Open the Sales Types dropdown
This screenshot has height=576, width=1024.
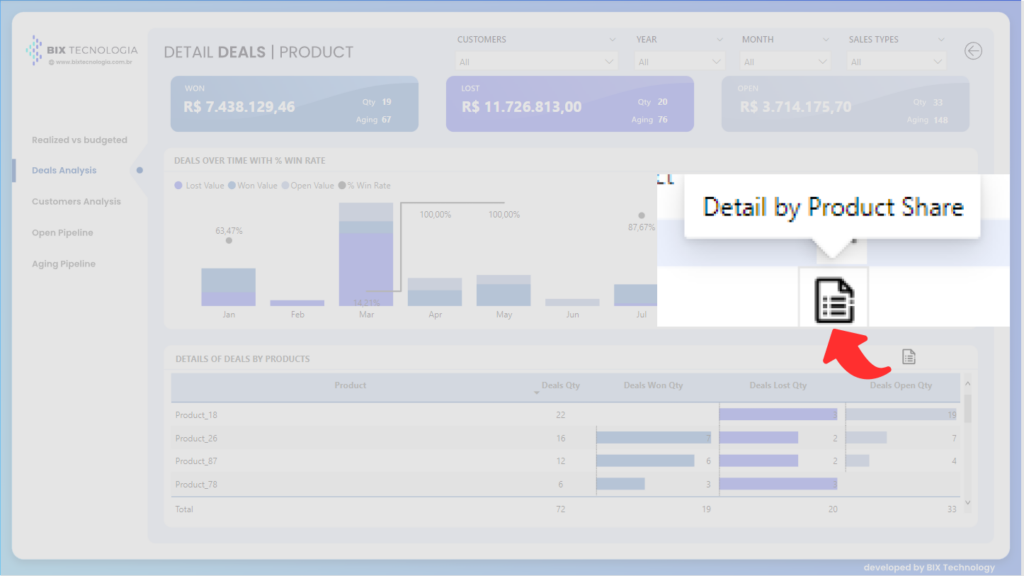coord(896,62)
